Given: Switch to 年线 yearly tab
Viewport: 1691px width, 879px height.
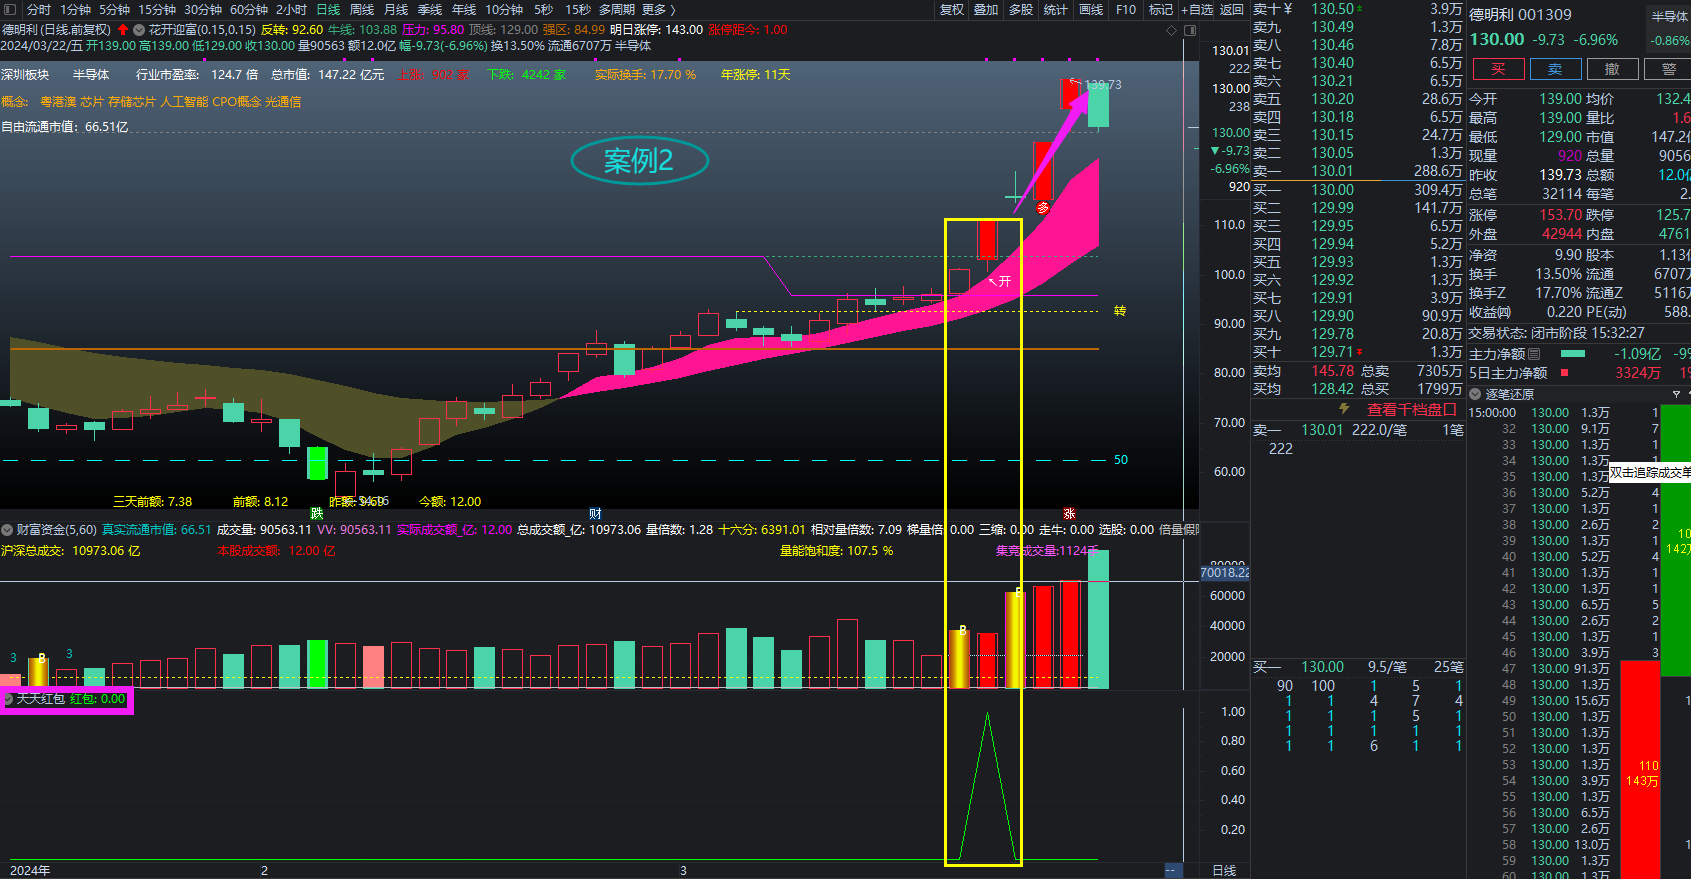Looking at the screenshot, I should (x=464, y=9).
